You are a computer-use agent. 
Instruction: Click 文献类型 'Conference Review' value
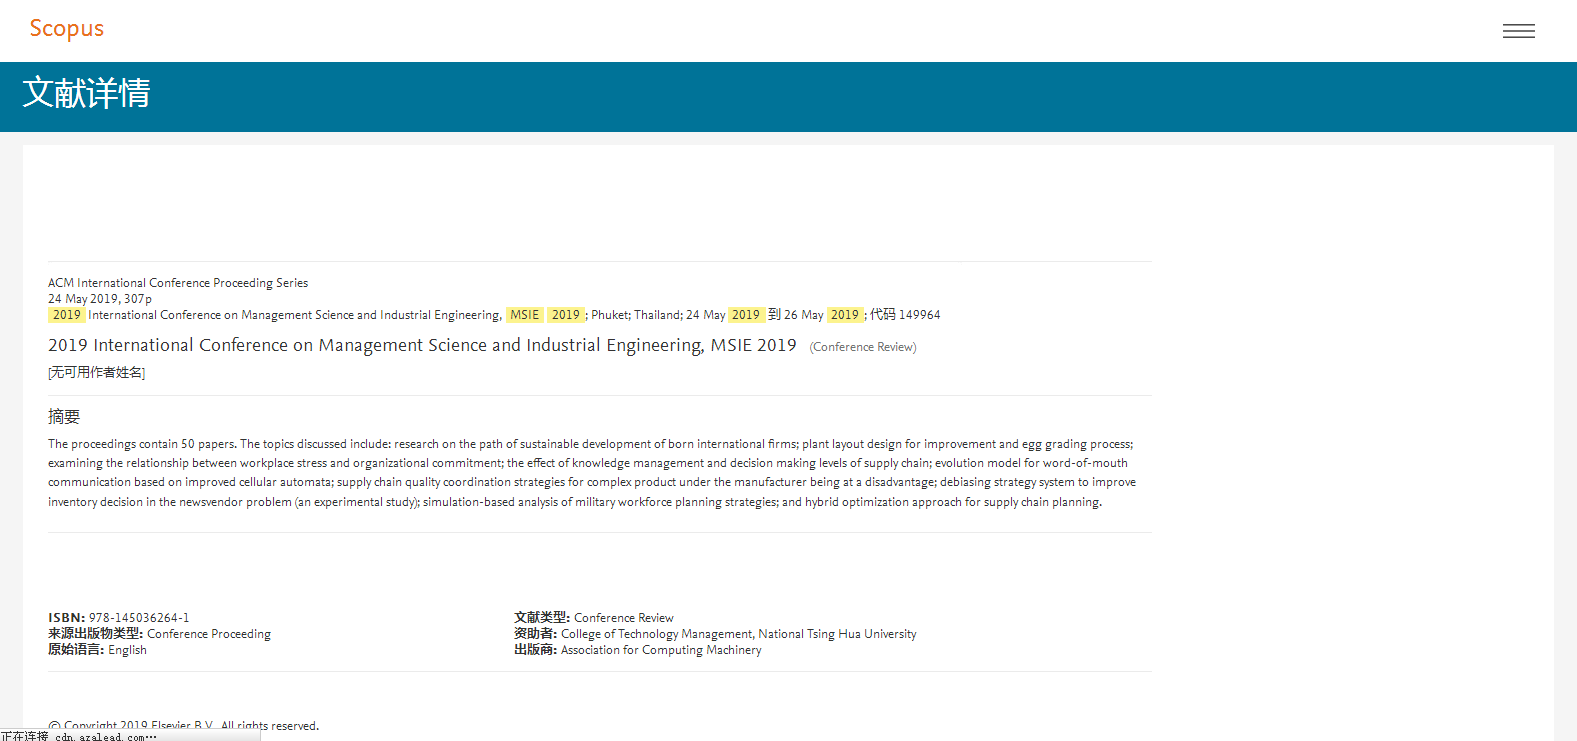coord(624,618)
